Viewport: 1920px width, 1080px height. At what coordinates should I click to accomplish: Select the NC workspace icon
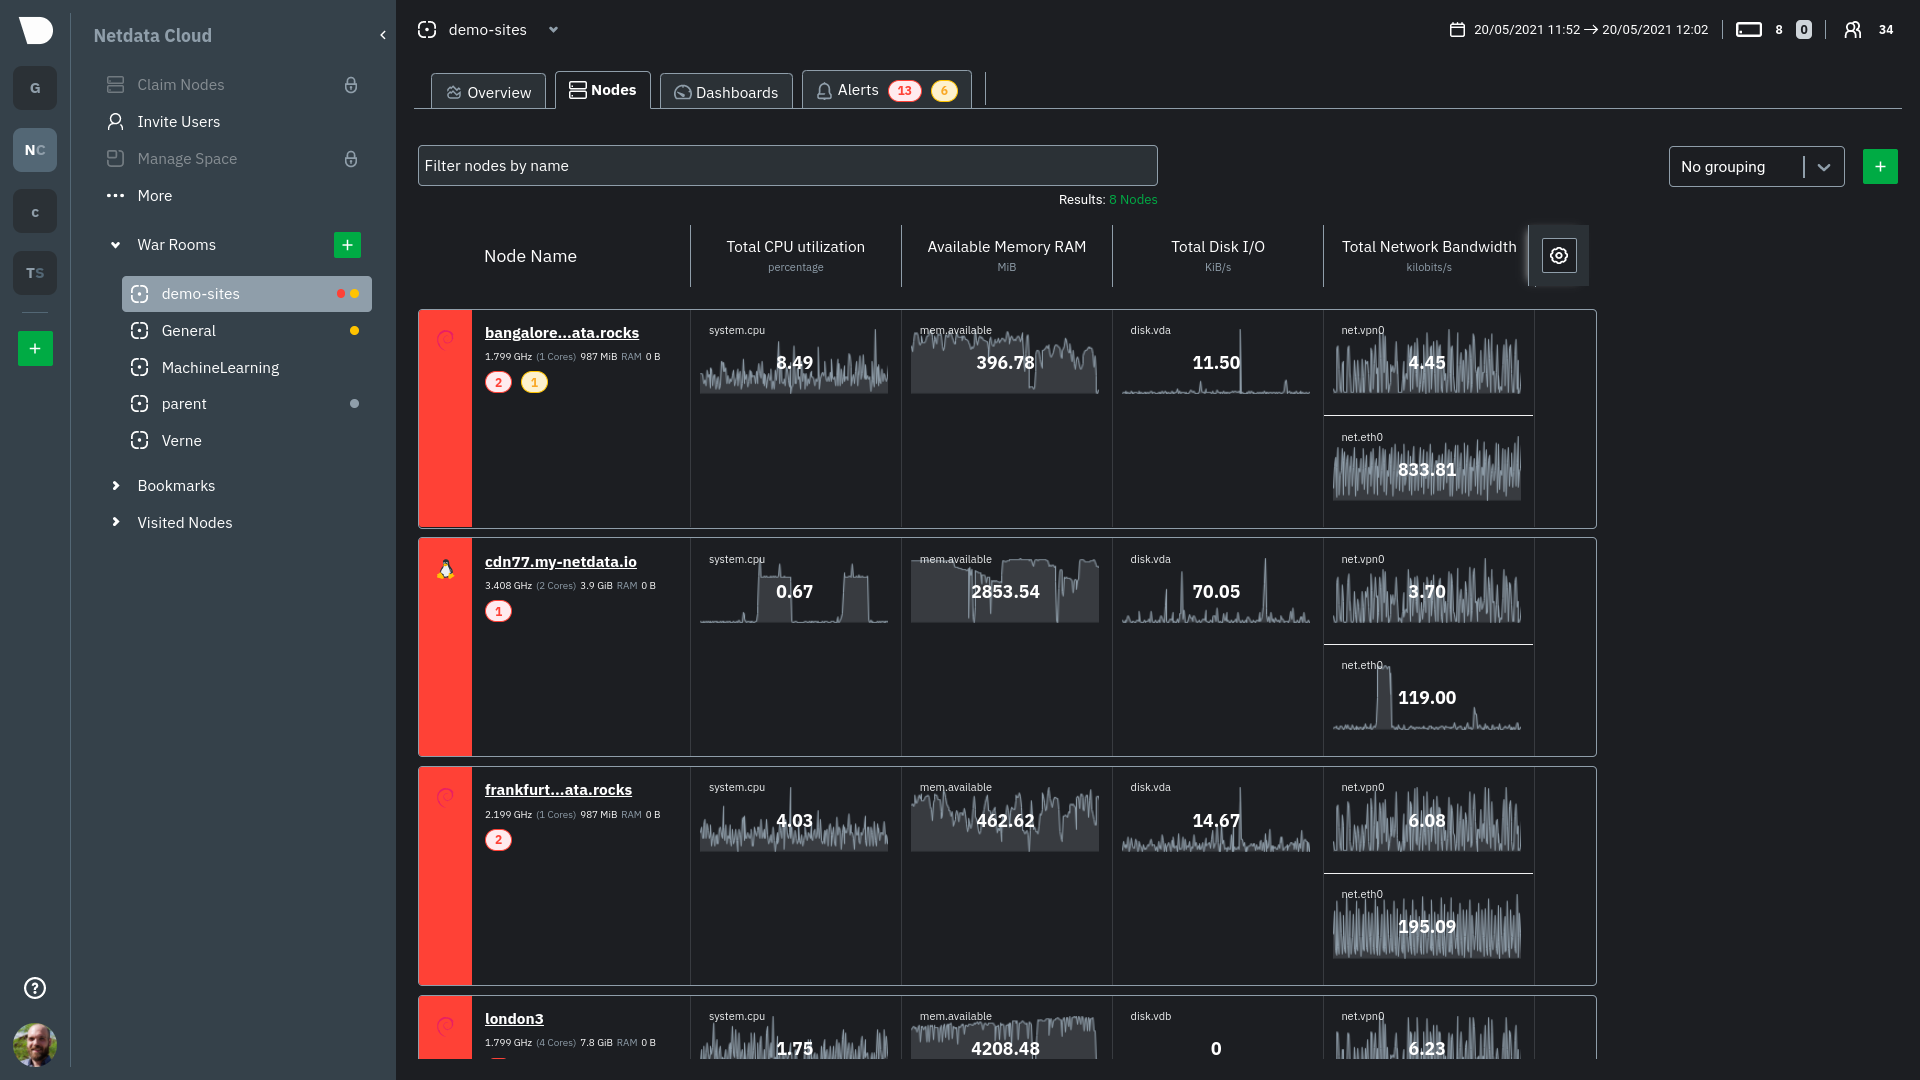coord(35,150)
